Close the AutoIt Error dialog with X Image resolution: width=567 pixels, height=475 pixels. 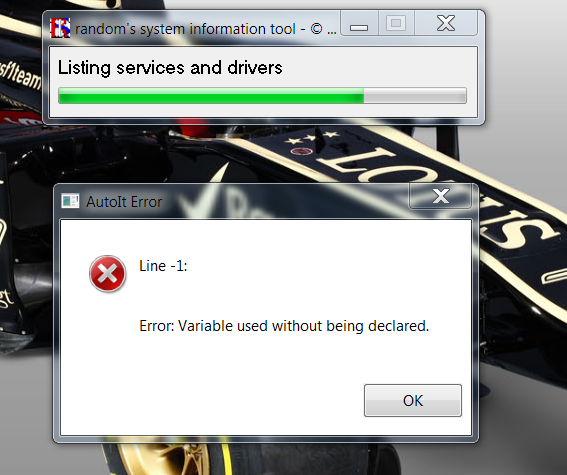coord(440,196)
